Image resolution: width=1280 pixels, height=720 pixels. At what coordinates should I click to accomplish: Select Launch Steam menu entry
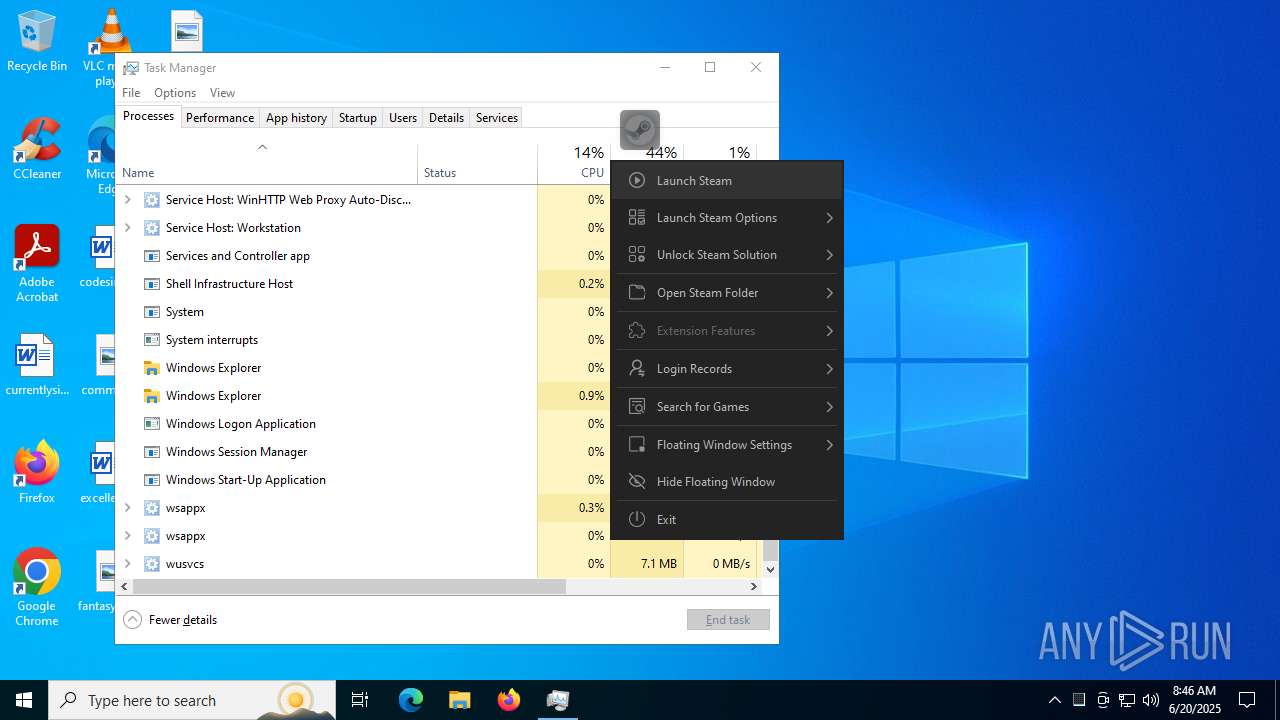727,181
